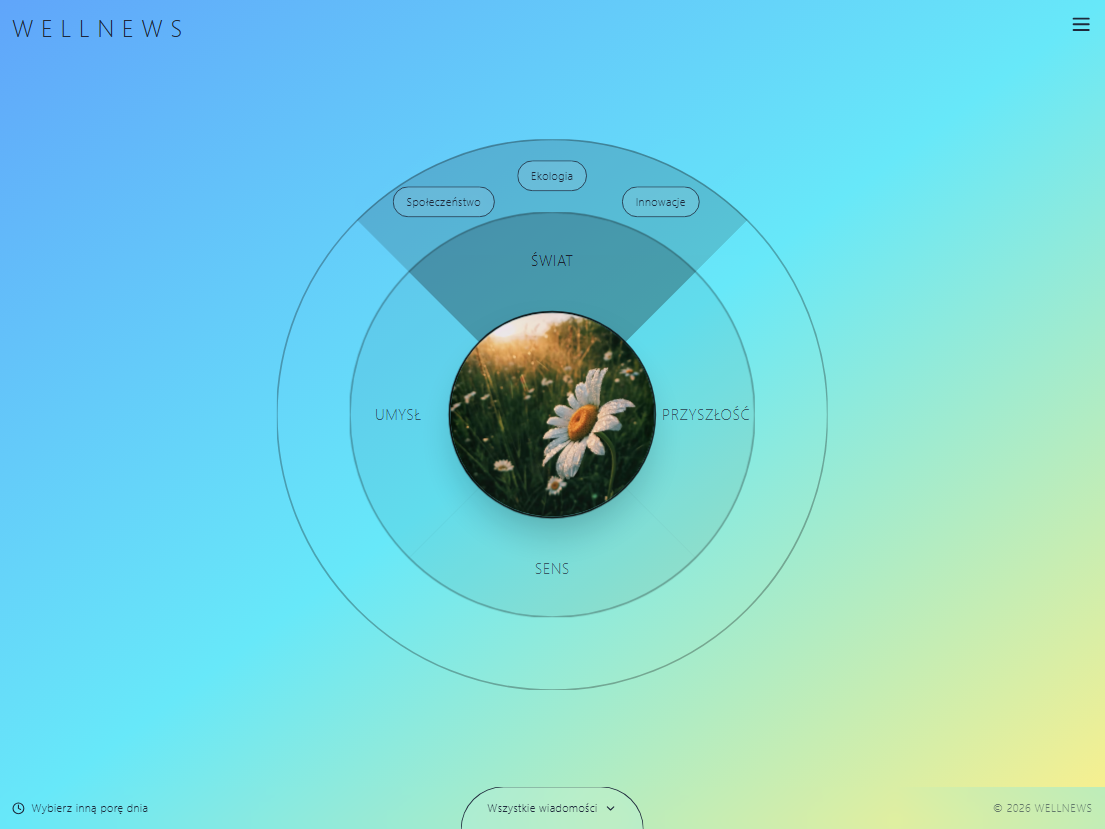Open the SENS section
The width and height of the screenshot is (1105, 829).
(x=552, y=569)
